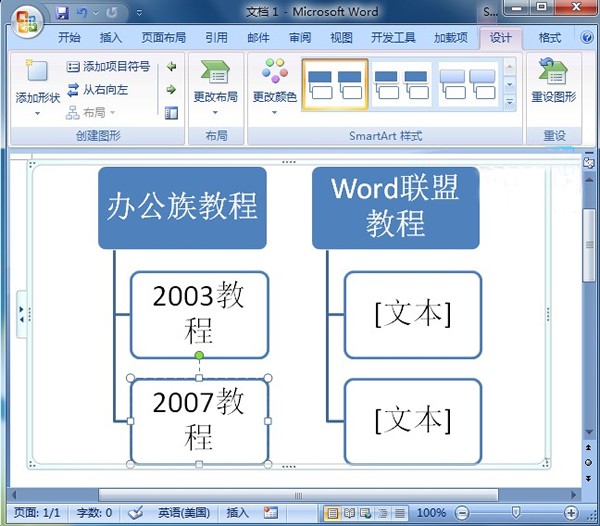Expand the SmartArt styles gallery more arrow
The image size is (600, 526).
tap(509, 102)
